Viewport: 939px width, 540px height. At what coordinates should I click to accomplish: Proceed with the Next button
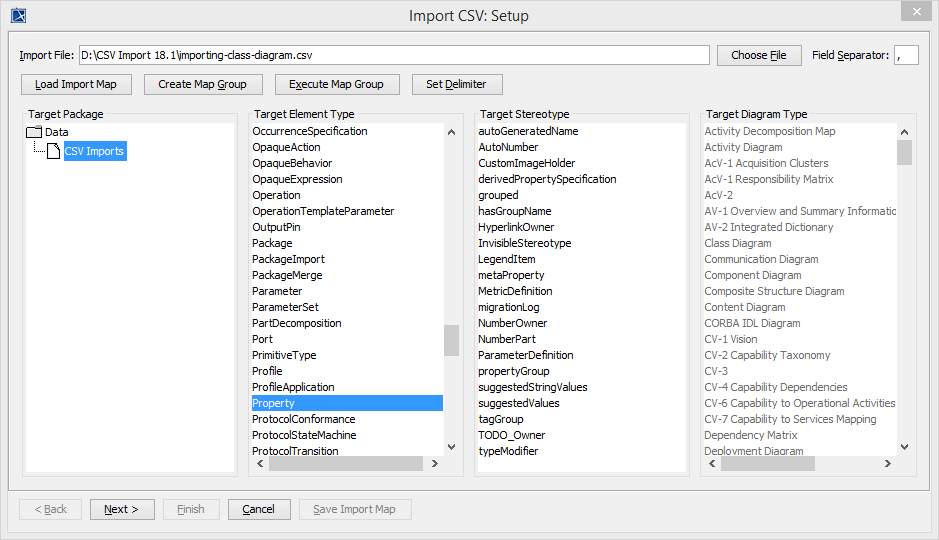122,509
